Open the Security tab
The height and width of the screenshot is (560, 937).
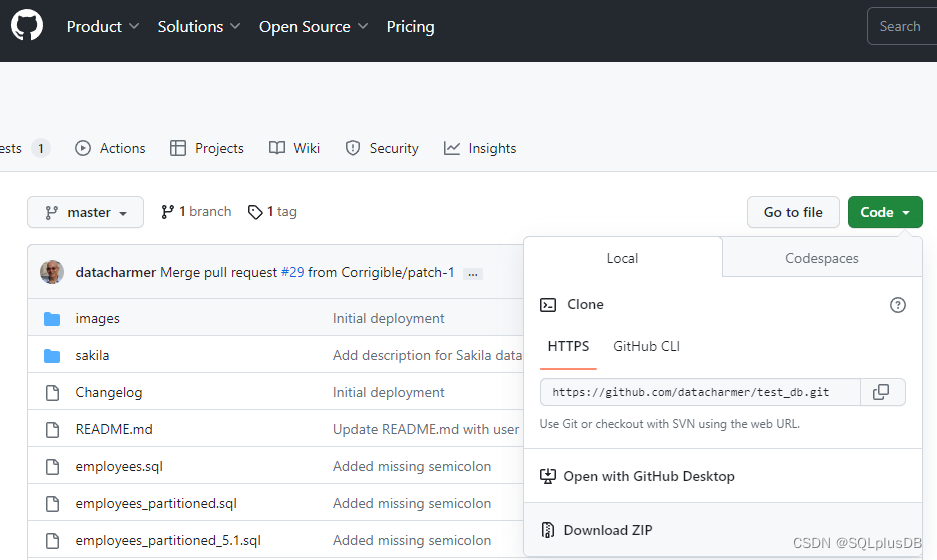(x=382, y=148)
